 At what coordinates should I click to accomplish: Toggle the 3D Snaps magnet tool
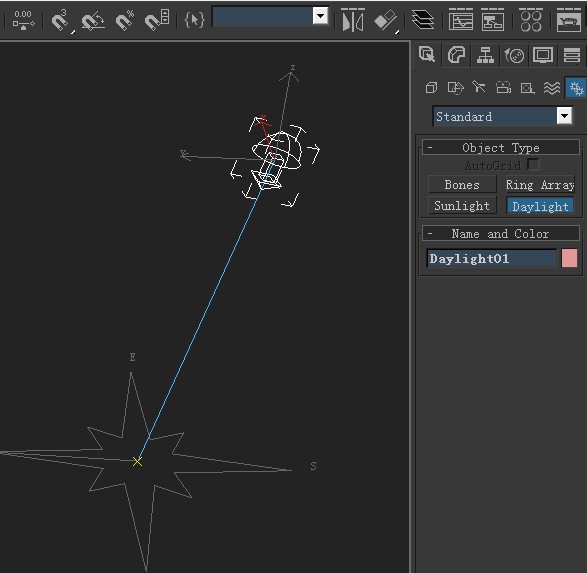(60, 20)
